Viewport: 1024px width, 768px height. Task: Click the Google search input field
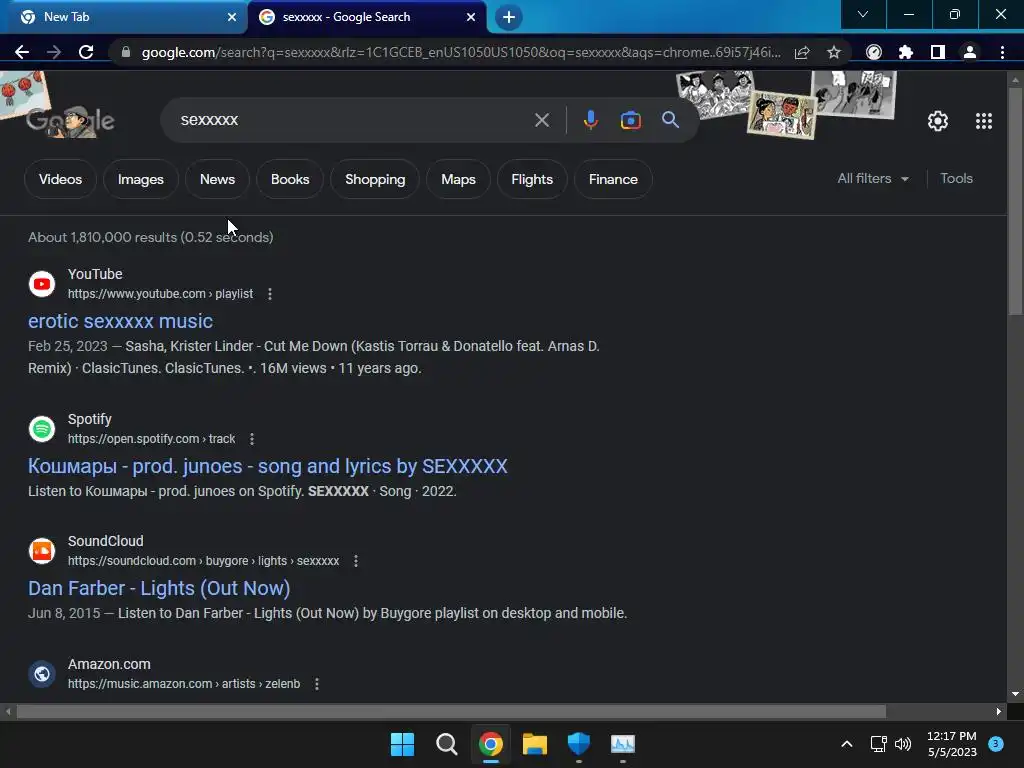(x=353, y=120)
